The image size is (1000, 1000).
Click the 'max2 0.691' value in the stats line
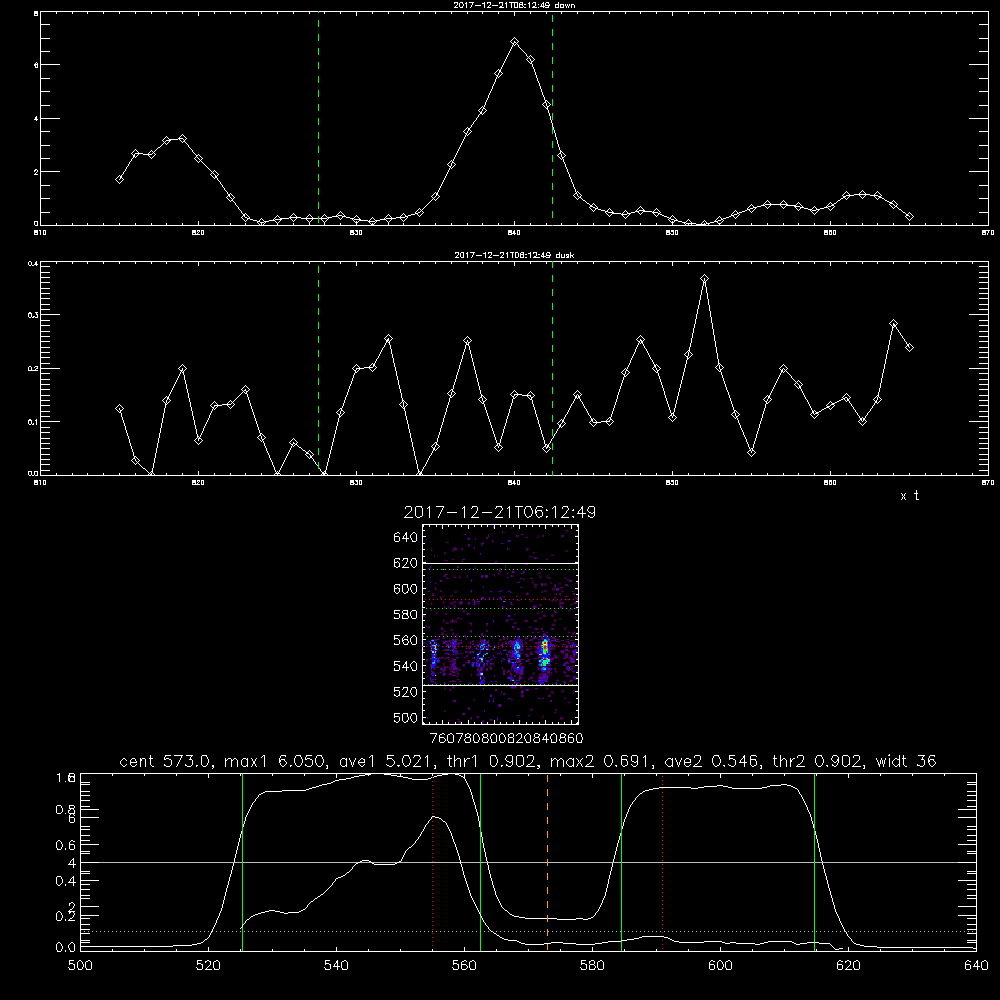coord(600,761)
